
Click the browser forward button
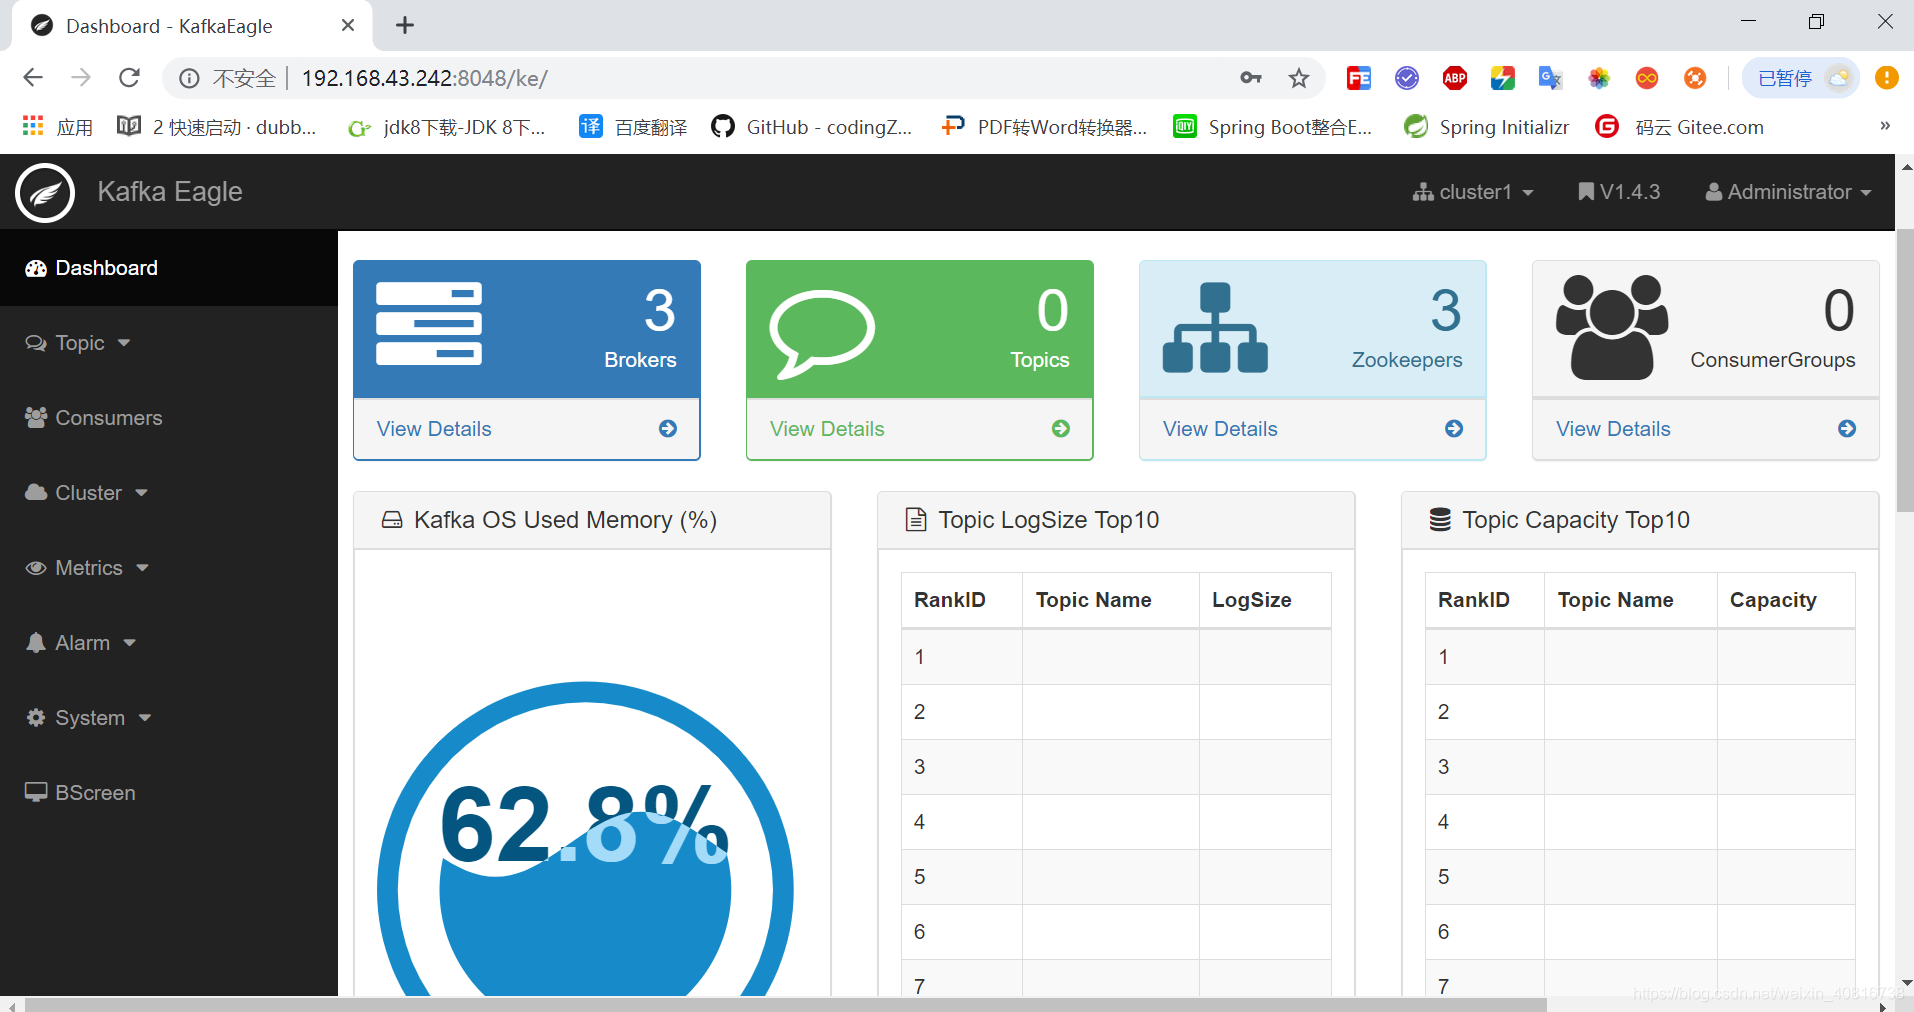pyautogui.click(x=81, y=78)
